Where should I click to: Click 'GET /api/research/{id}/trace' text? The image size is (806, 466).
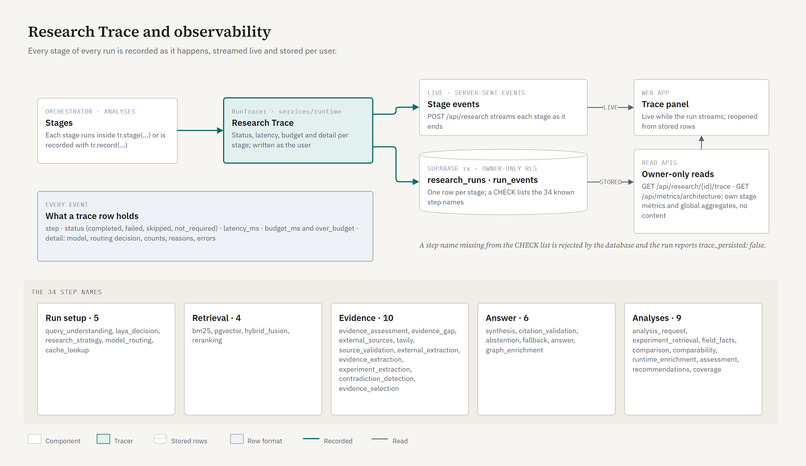[686, 187]
